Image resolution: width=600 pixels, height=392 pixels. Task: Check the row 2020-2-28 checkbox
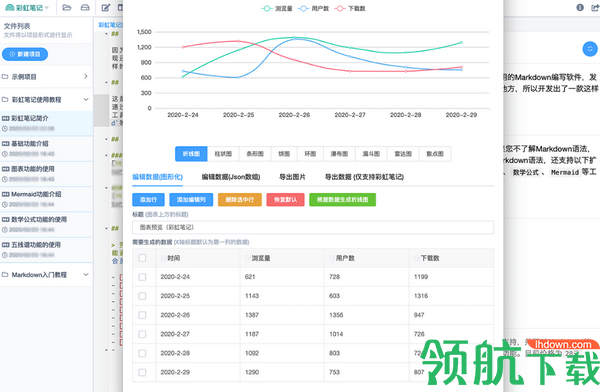click(x=142, y=353)
